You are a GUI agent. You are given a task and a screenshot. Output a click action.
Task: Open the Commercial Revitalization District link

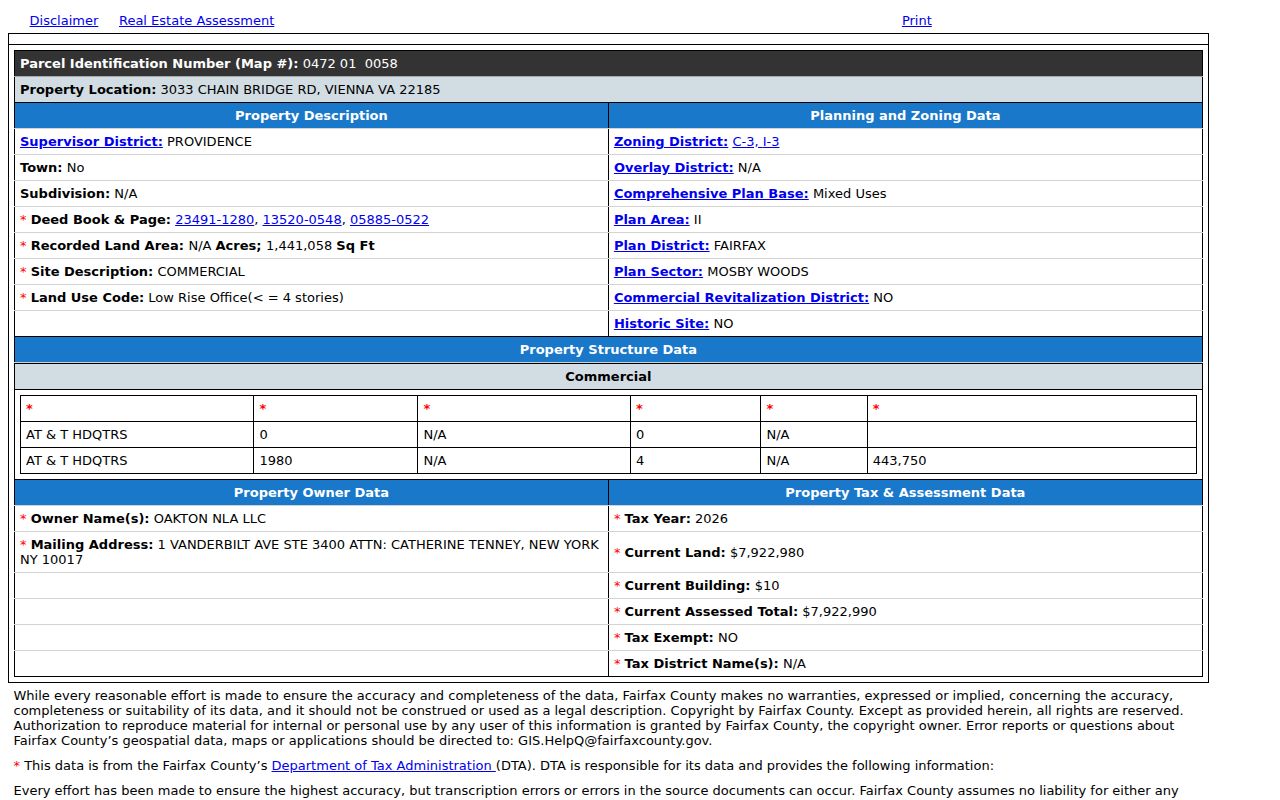click(x=741, y=297)
